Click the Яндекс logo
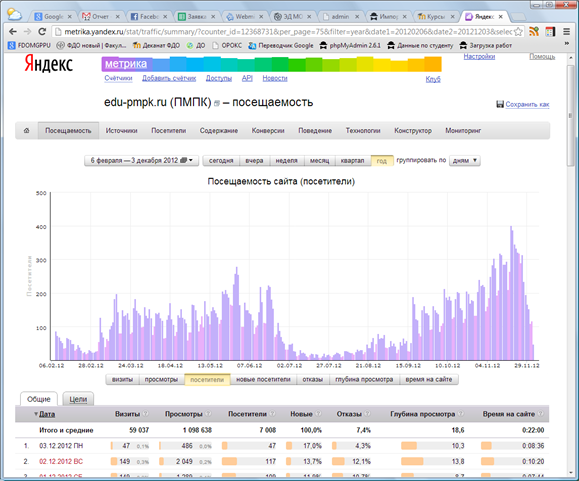 click(x=48, y=63)
